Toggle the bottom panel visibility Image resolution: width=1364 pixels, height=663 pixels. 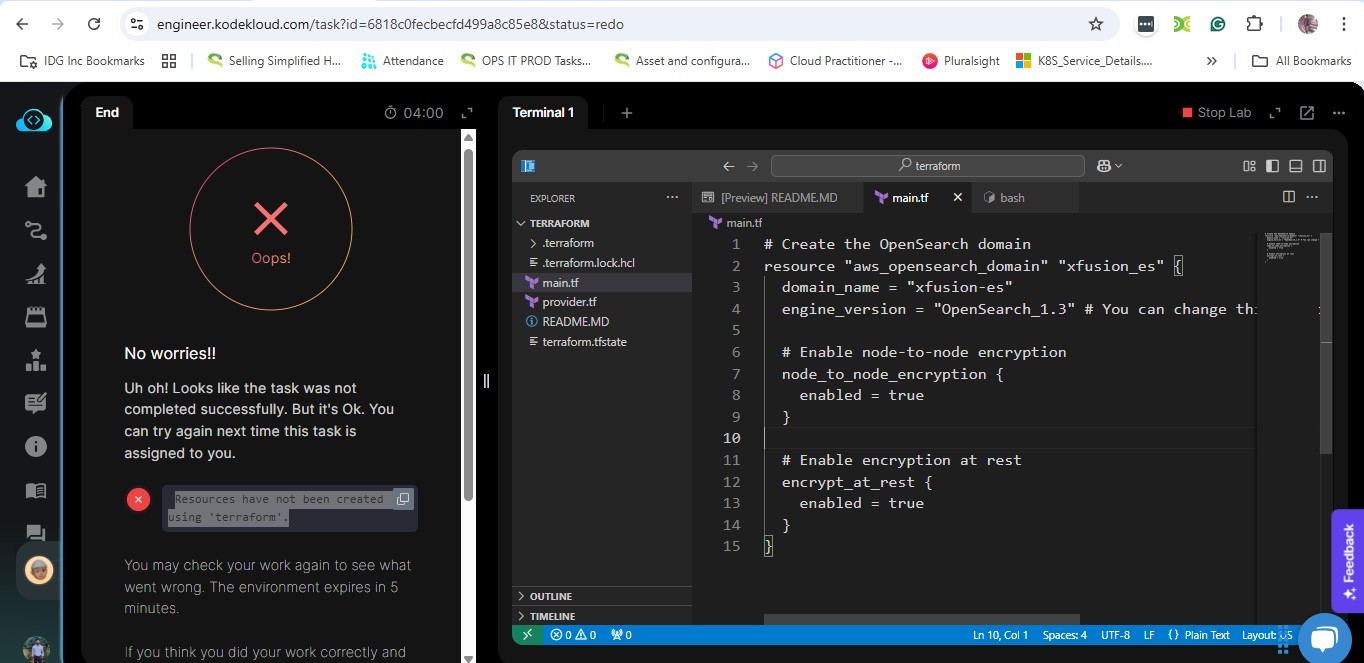(x=1296, y=166)
